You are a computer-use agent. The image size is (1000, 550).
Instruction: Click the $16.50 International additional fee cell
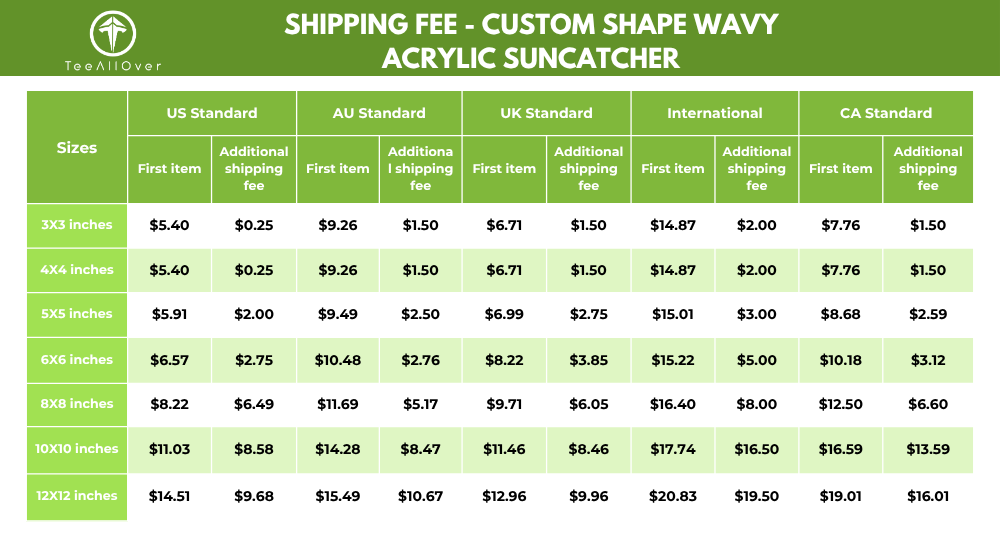(x=757, y=450)
